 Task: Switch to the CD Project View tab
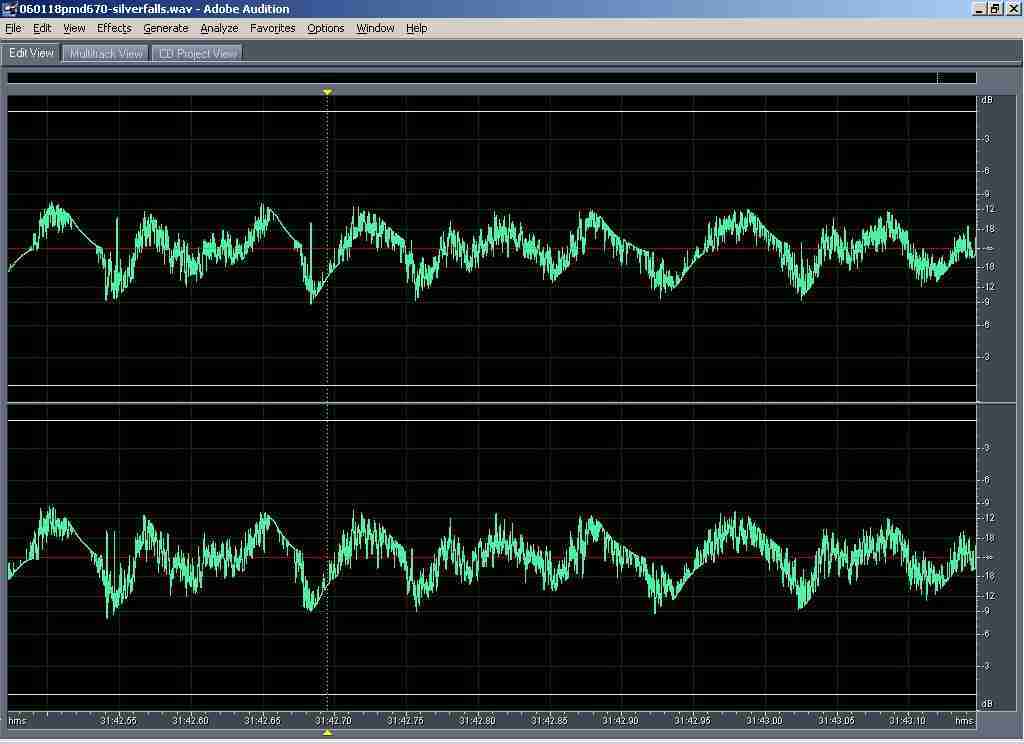198,54
